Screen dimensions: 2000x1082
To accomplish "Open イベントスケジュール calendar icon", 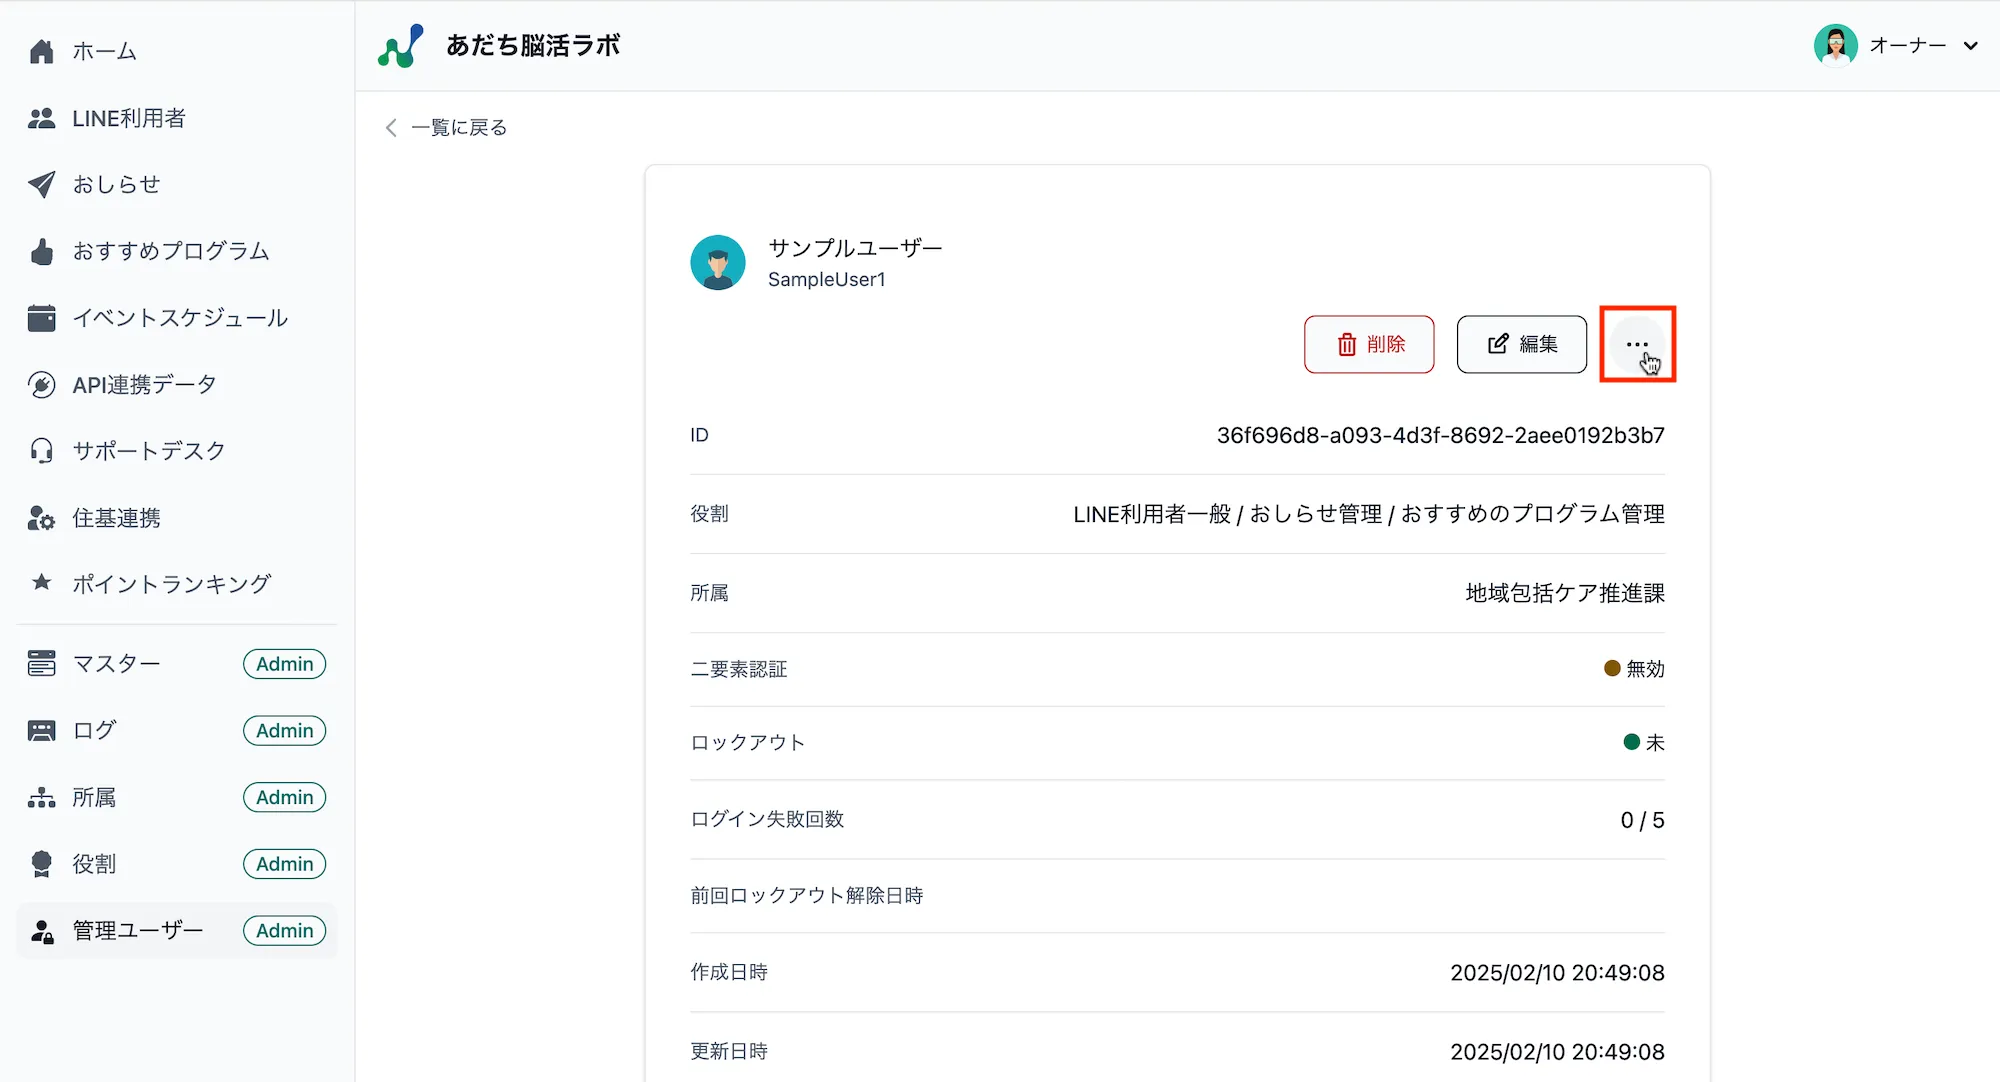I will tap(41, 317).
